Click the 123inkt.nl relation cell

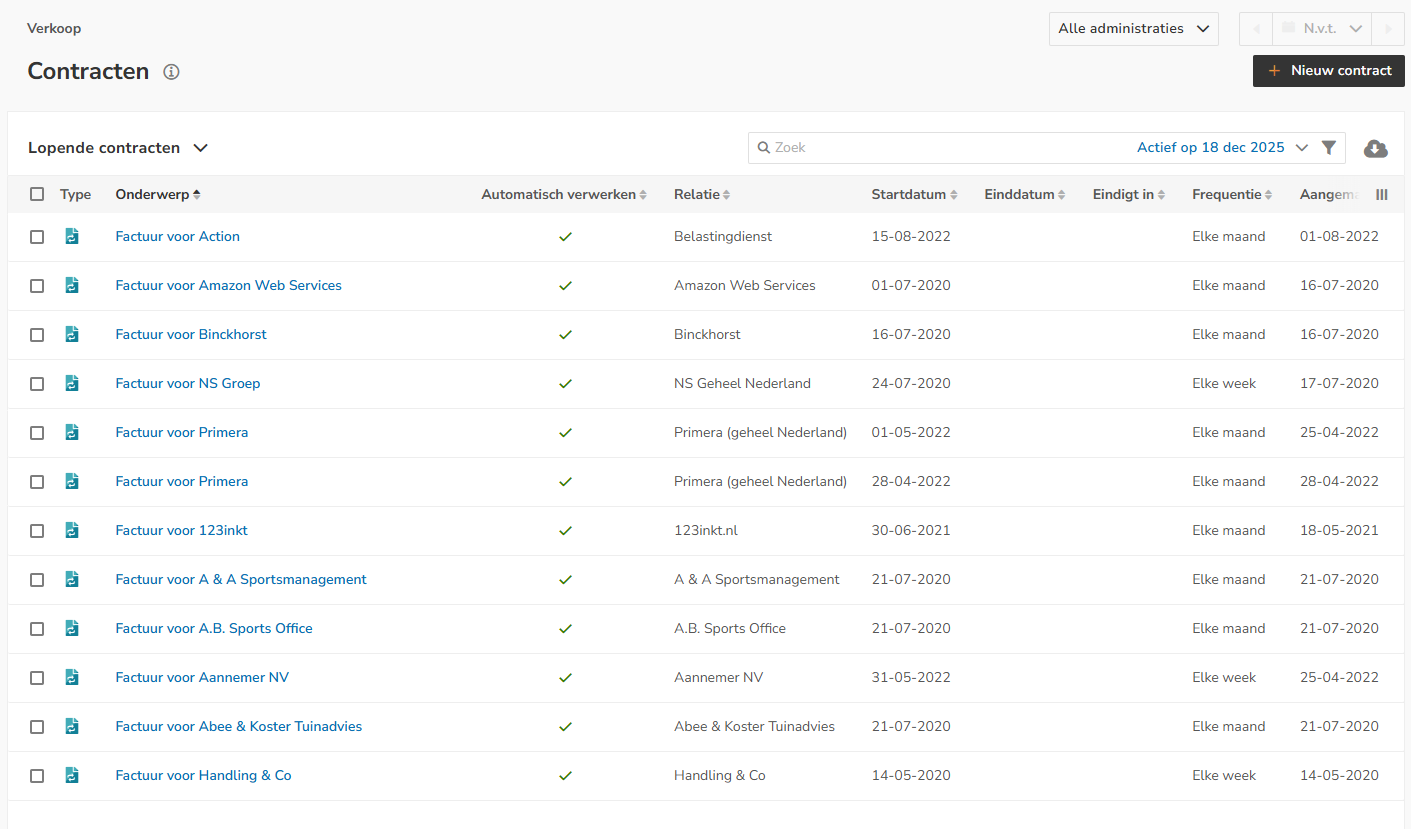click(706, 531)
